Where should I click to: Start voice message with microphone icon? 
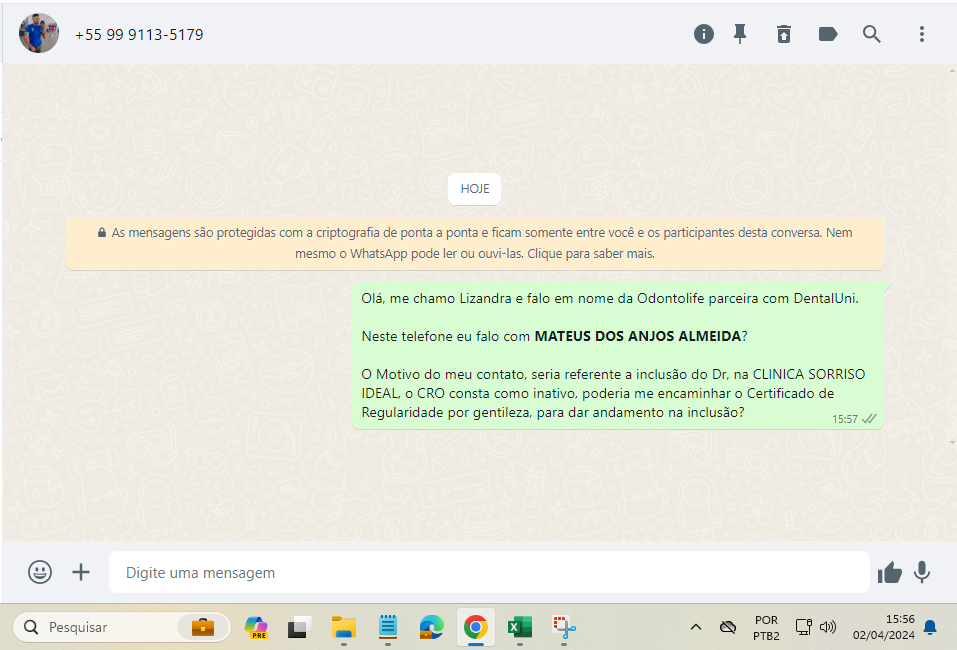coord(922,572)
